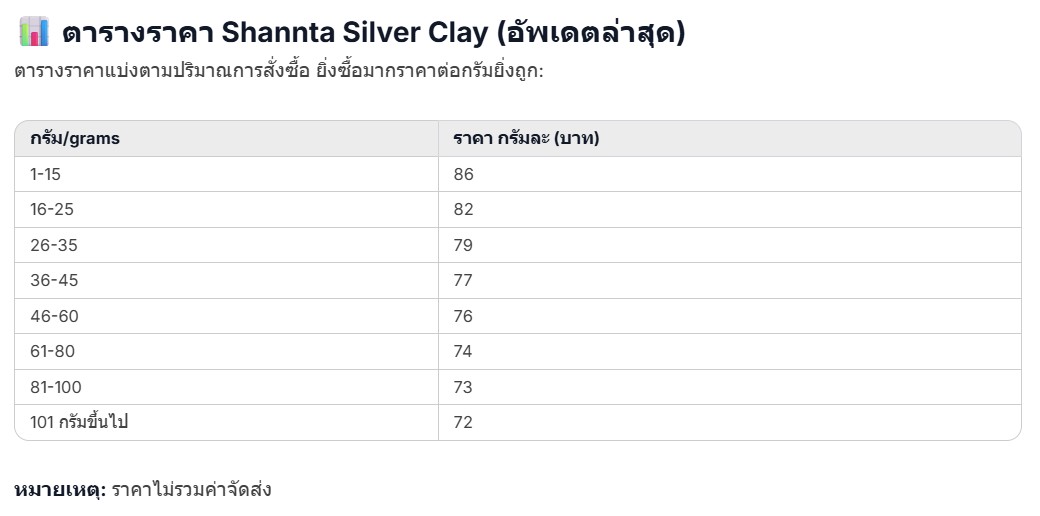Select the 36-45 grams cell
1040x516 pixels.
pos(54,281)
